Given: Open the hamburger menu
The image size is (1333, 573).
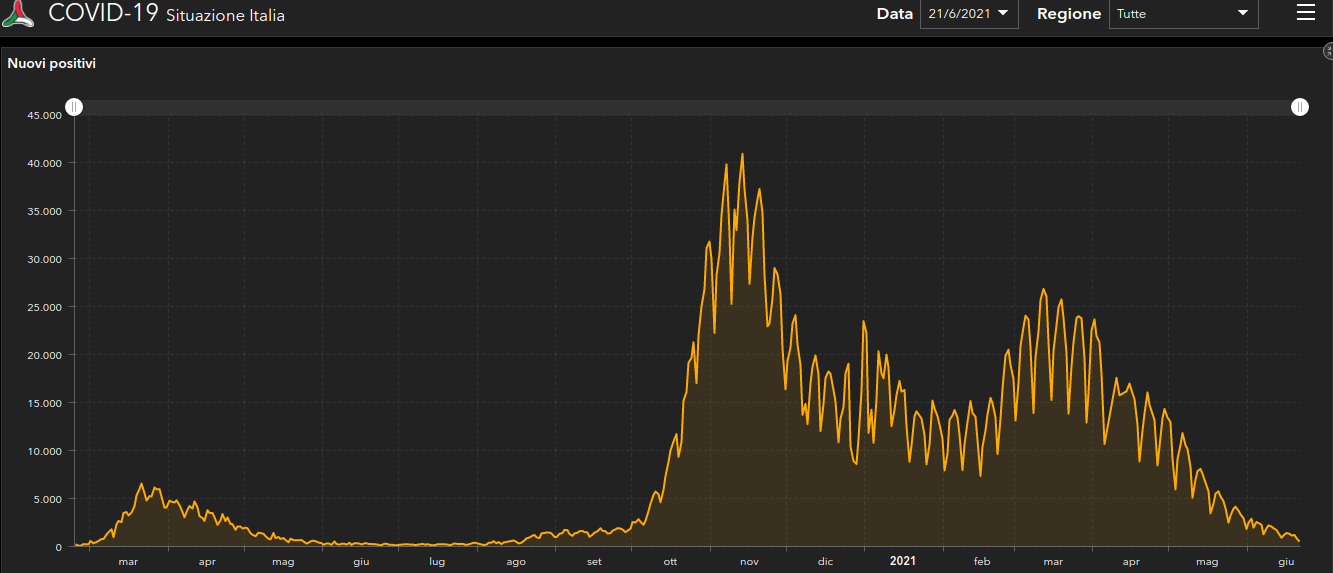Looking at the screenshot, I should tap(1305, 13).
